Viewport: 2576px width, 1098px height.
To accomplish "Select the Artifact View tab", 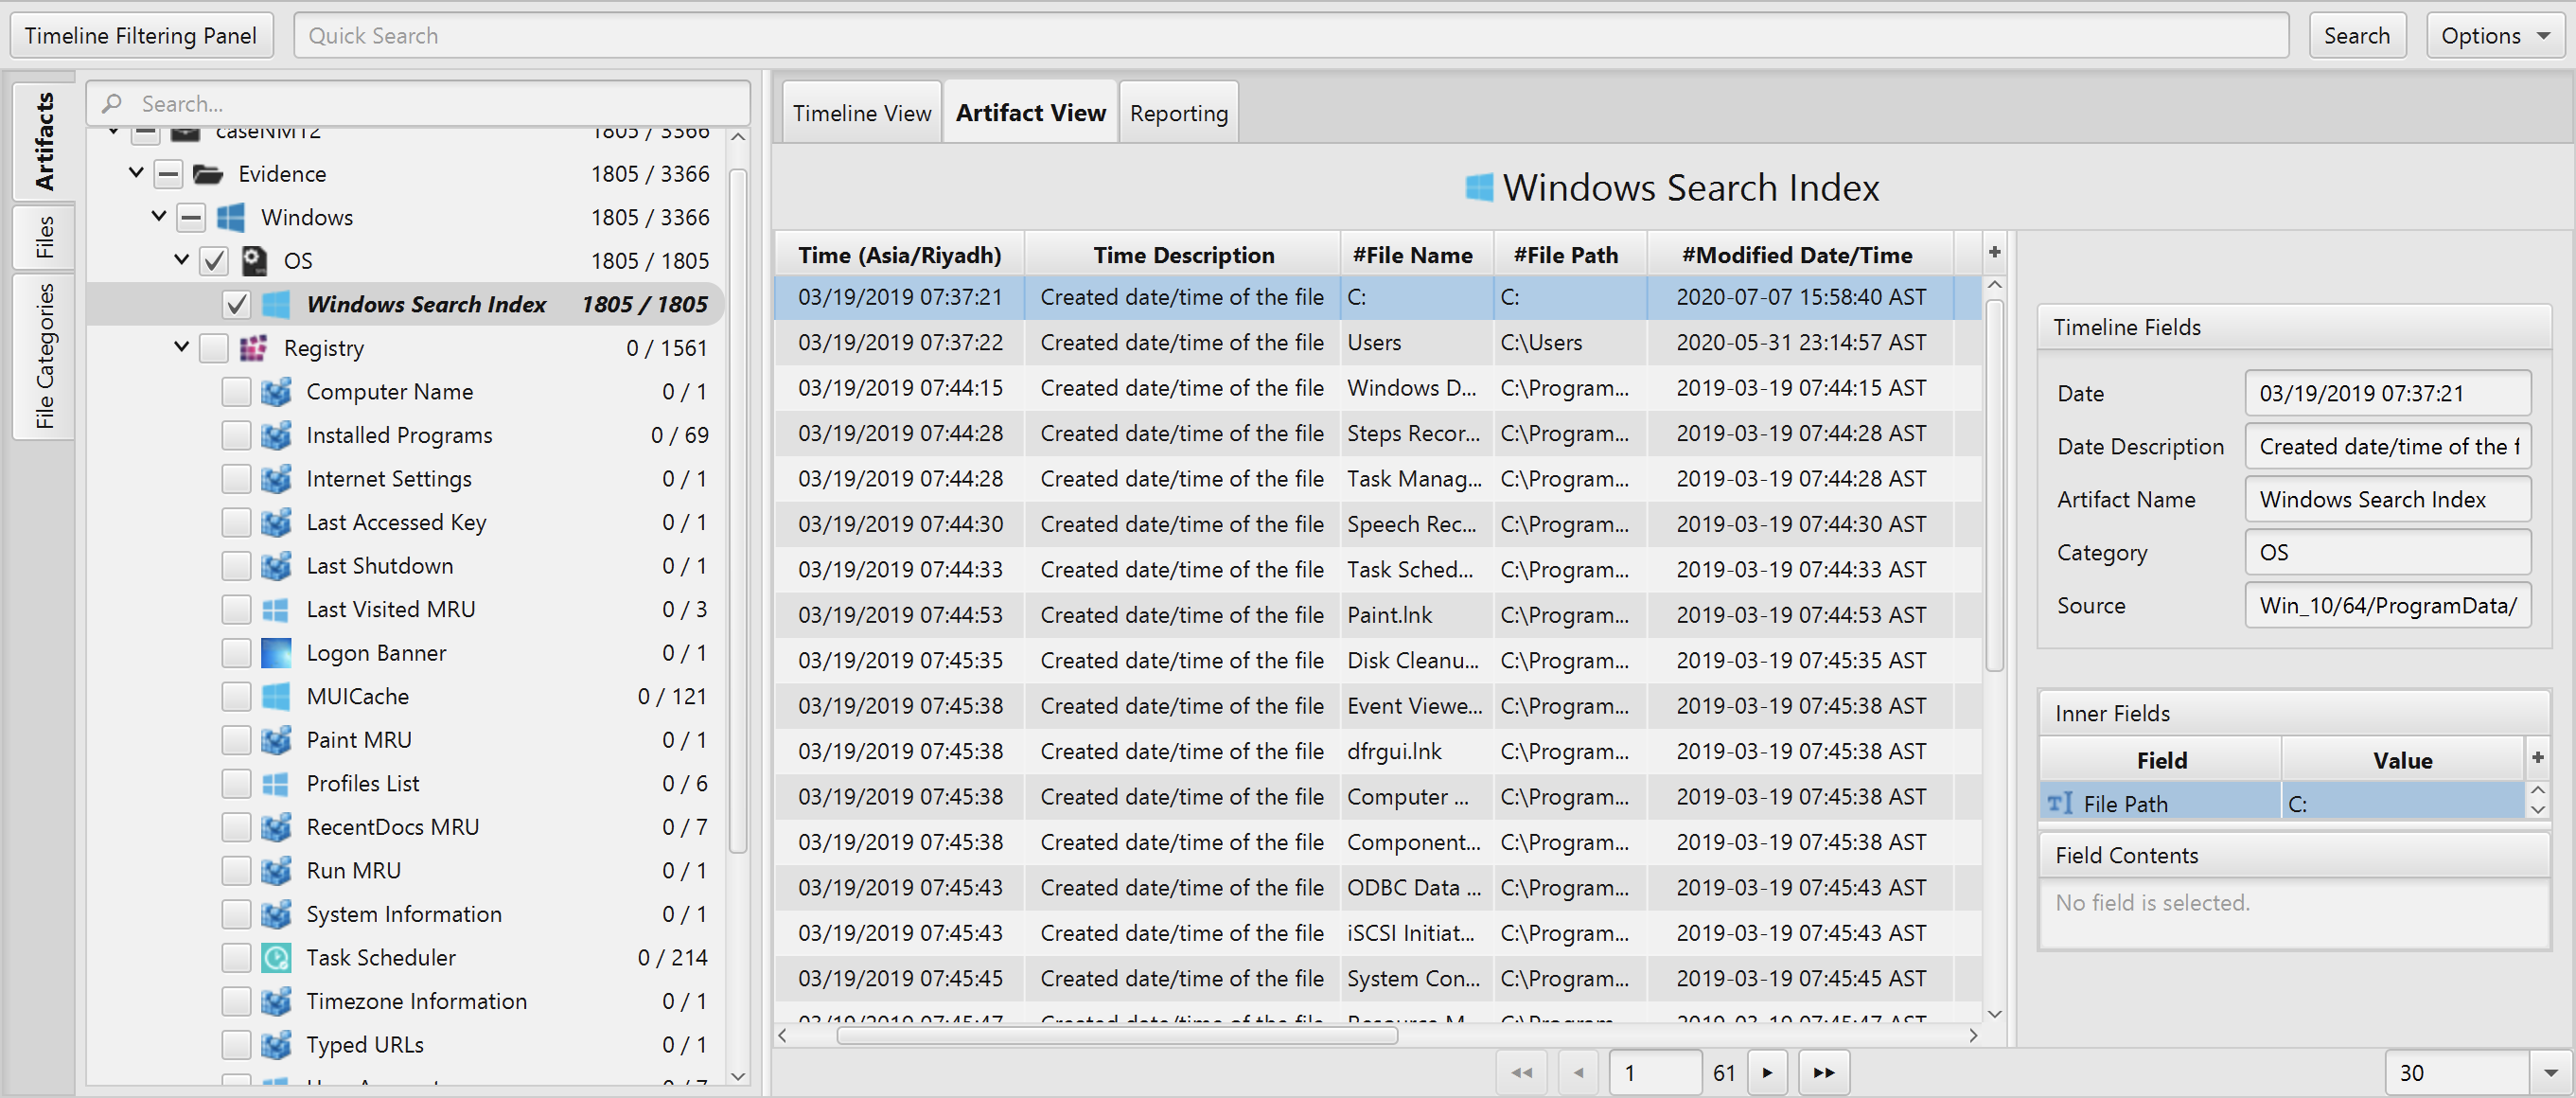I will pyautogui.click(x=1030, y=113).
